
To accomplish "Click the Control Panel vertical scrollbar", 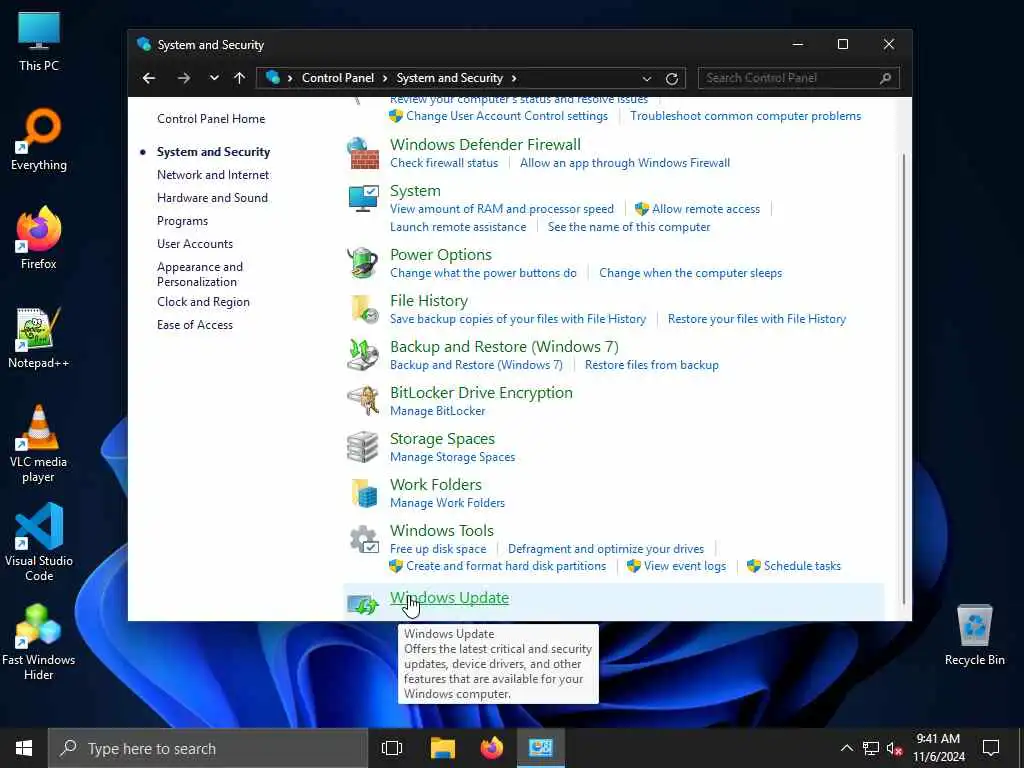I will point(904,379).
